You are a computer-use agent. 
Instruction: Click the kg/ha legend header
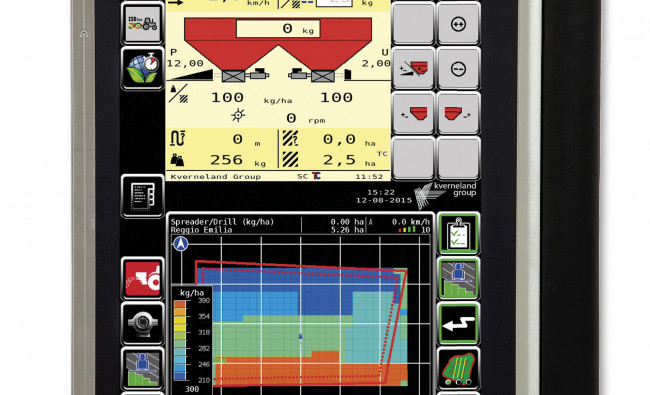tap(192, 293)
